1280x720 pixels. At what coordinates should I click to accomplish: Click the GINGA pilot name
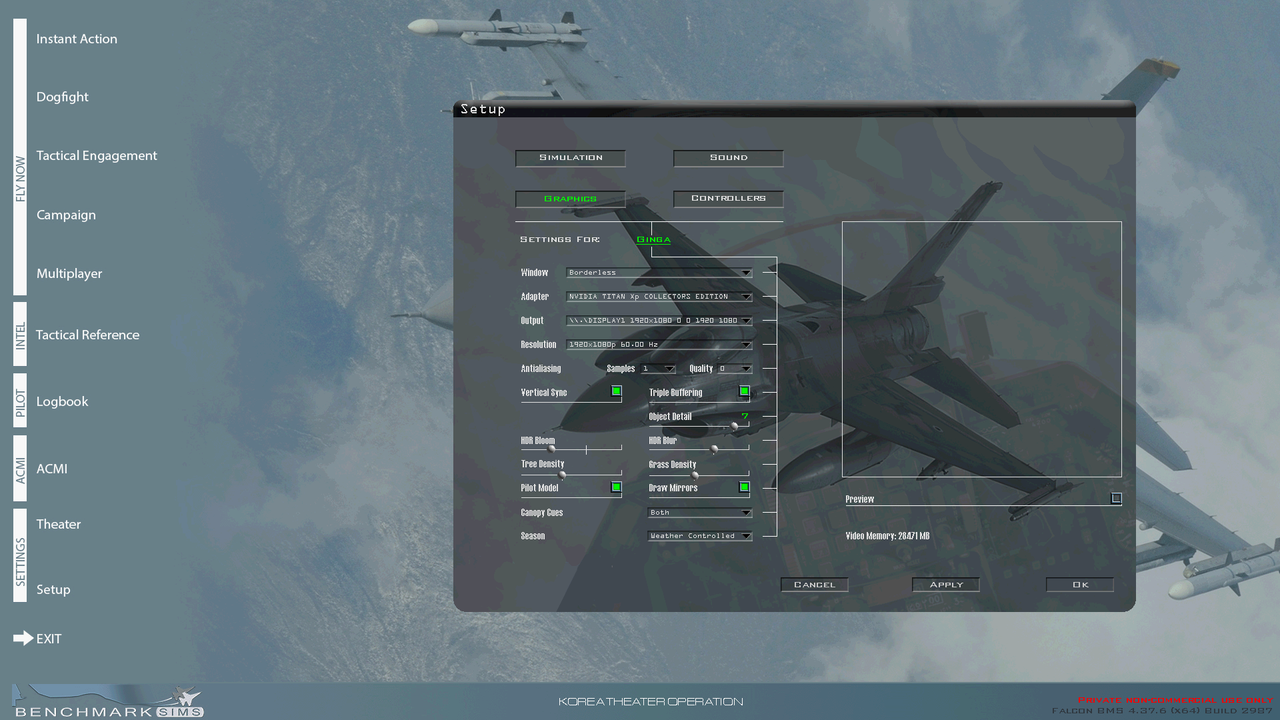[x=654, y=240]
